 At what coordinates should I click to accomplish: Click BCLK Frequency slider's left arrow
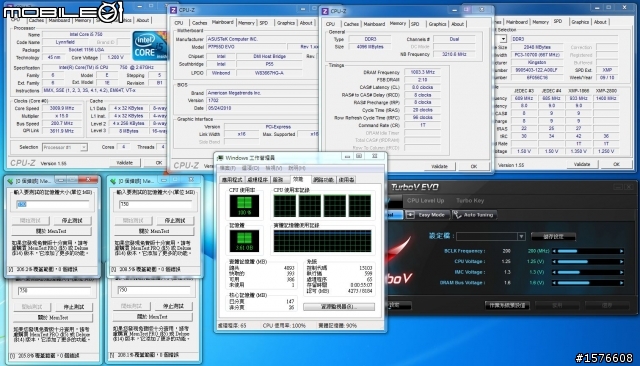click(554, 251)
